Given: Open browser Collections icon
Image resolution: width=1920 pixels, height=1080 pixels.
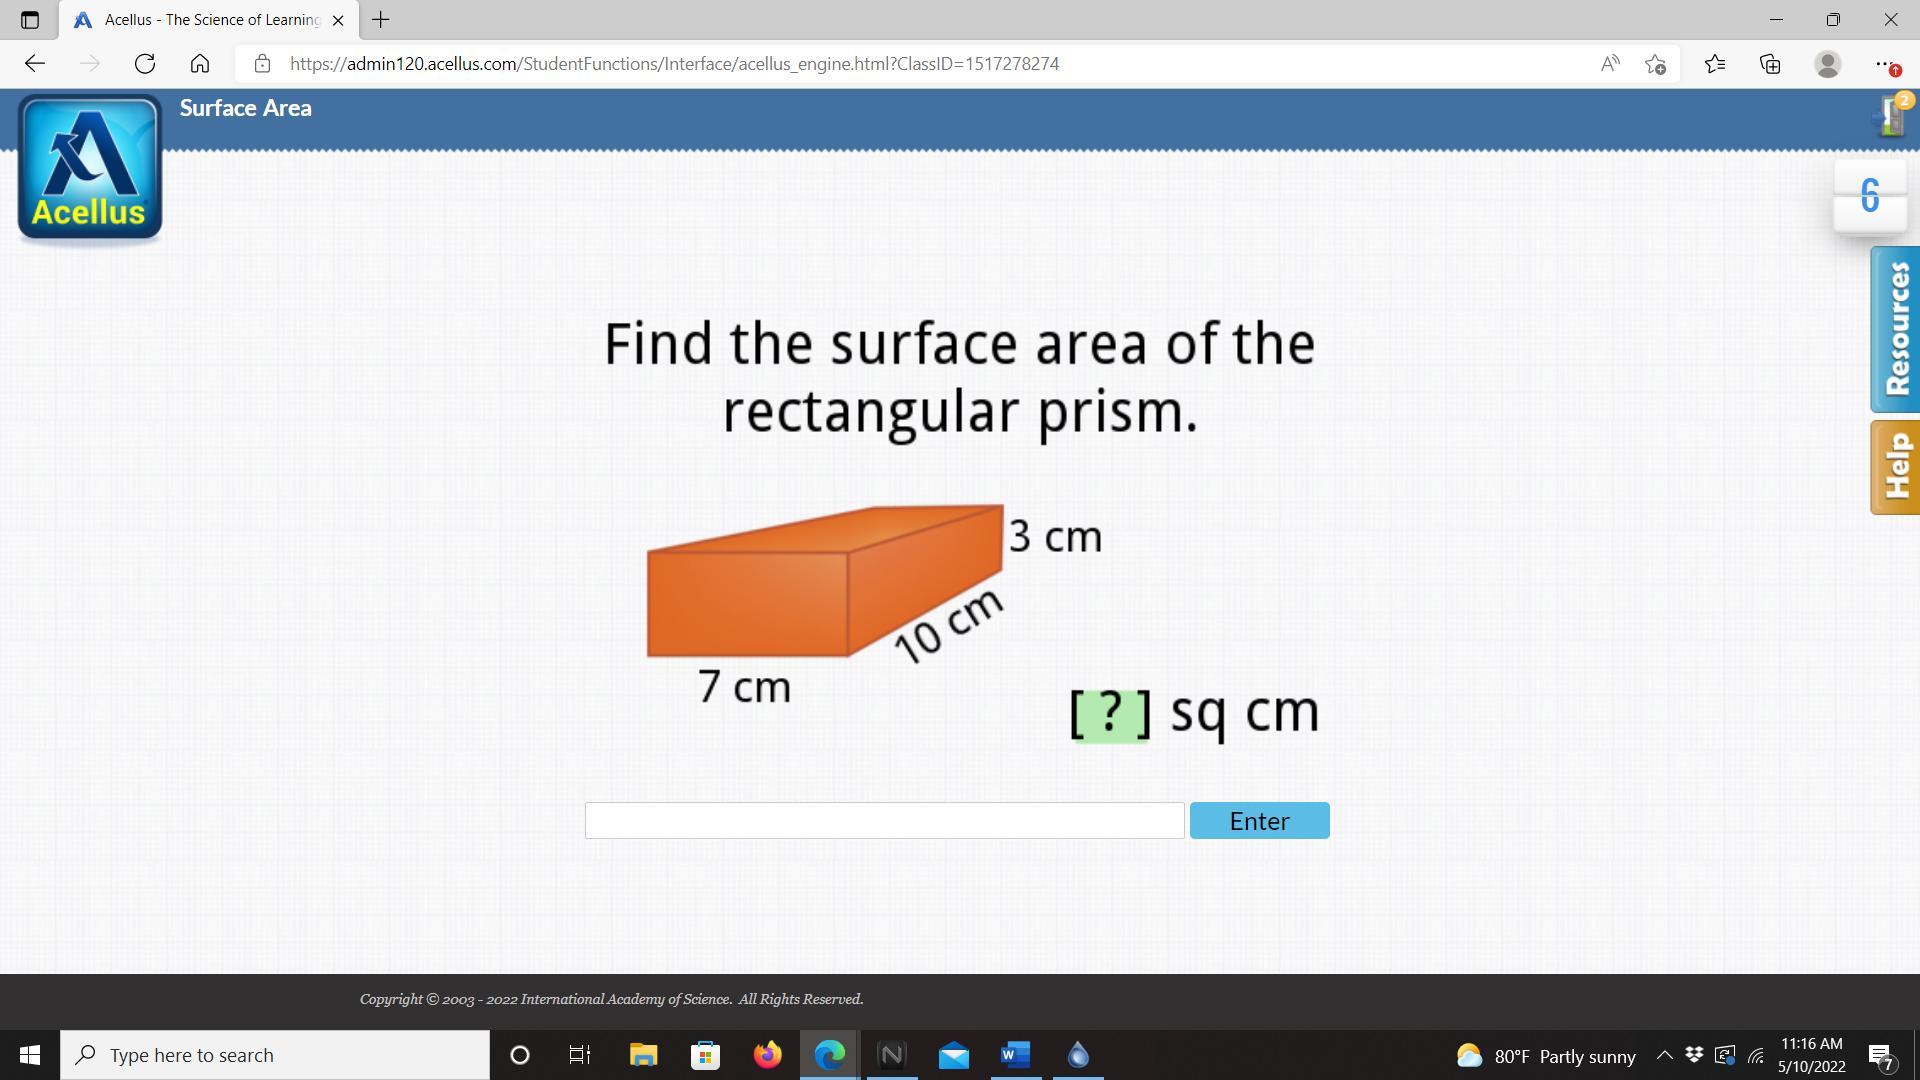Looking at the screenshot, I should pyautogui.click(x=1770, y=64).
